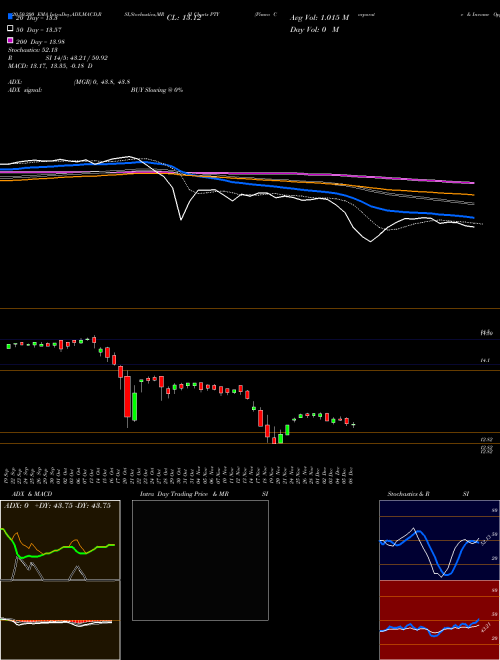Open the empty intraday trading price chart box
This screenshot has height=660, width=500.
(x=200, y=560)
